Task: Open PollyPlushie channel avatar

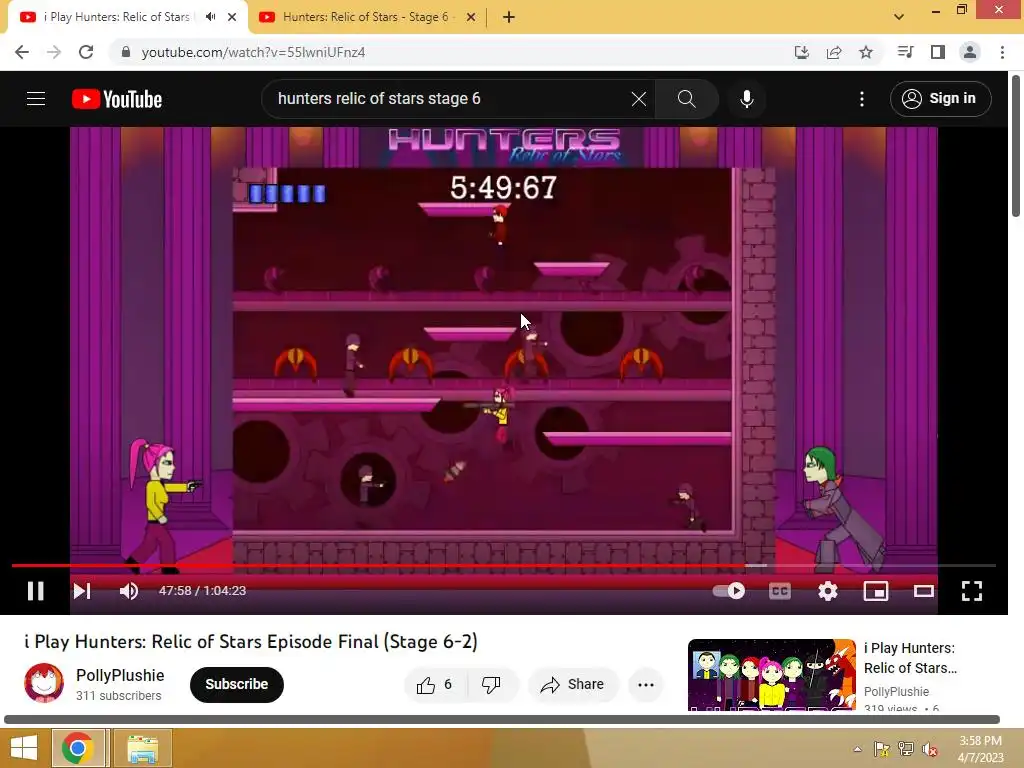Action: pos(44,682)
